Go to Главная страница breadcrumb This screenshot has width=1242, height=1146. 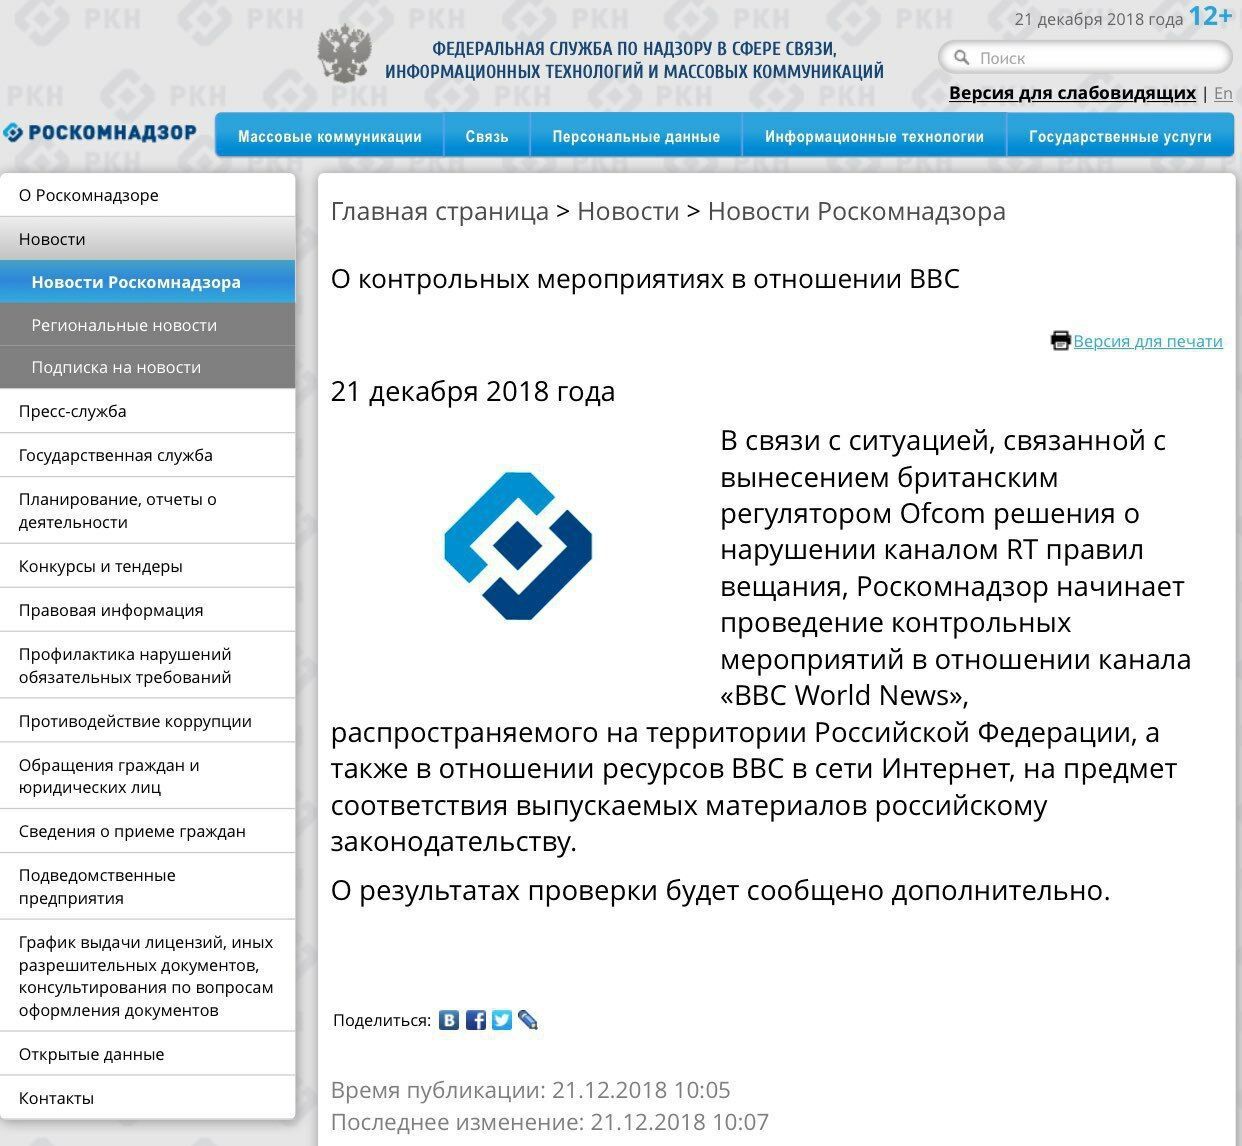(x=440, y=211)
